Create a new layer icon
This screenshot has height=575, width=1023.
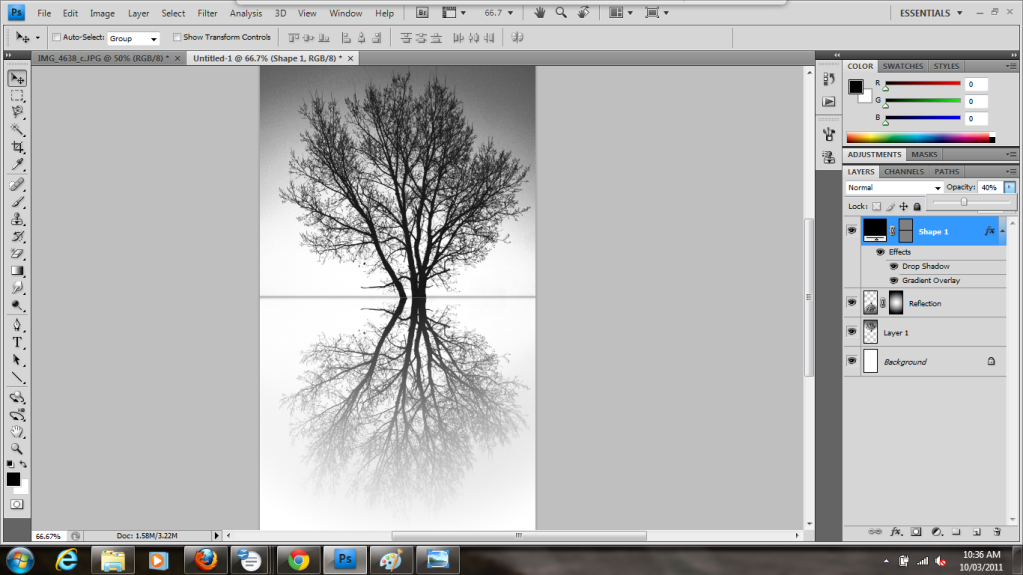click(x=977, y=532)
